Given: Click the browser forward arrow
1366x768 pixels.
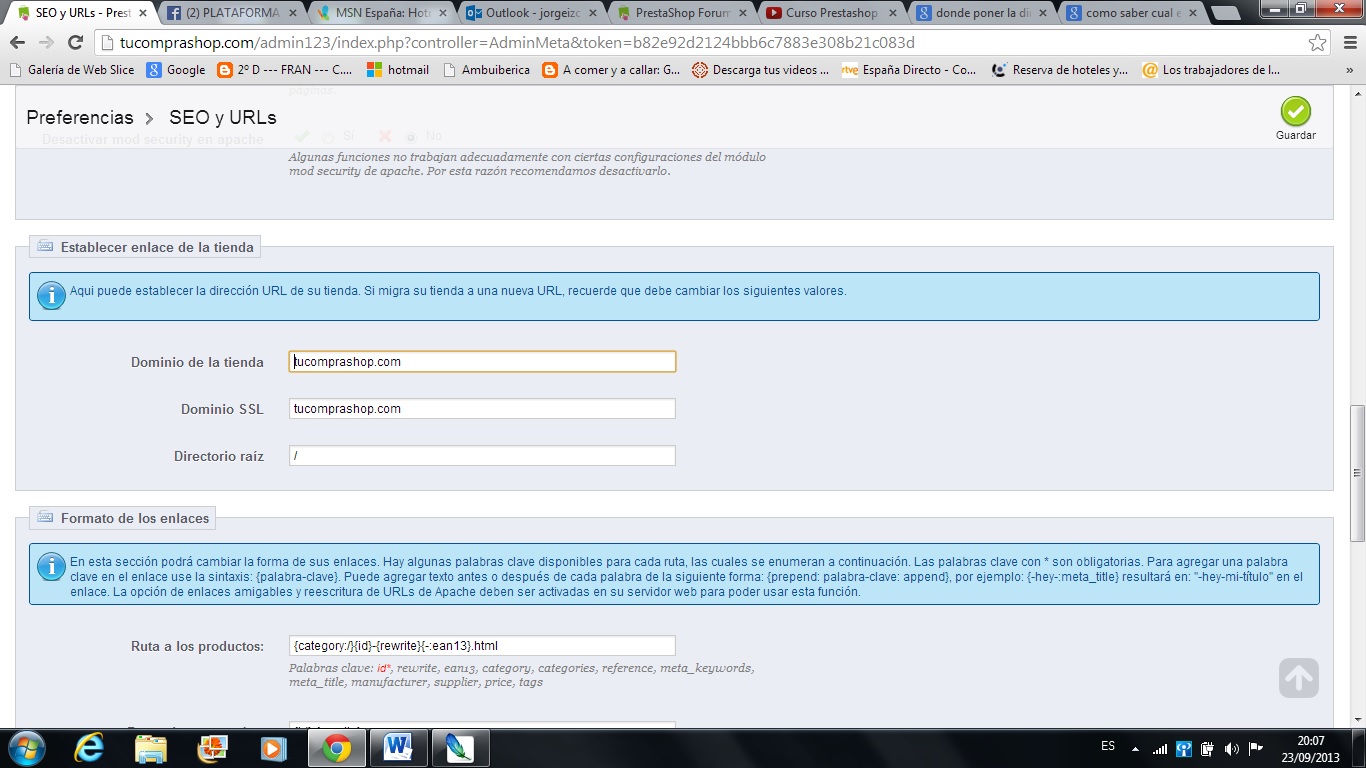Looking at the screenshot, I should 46,43.
